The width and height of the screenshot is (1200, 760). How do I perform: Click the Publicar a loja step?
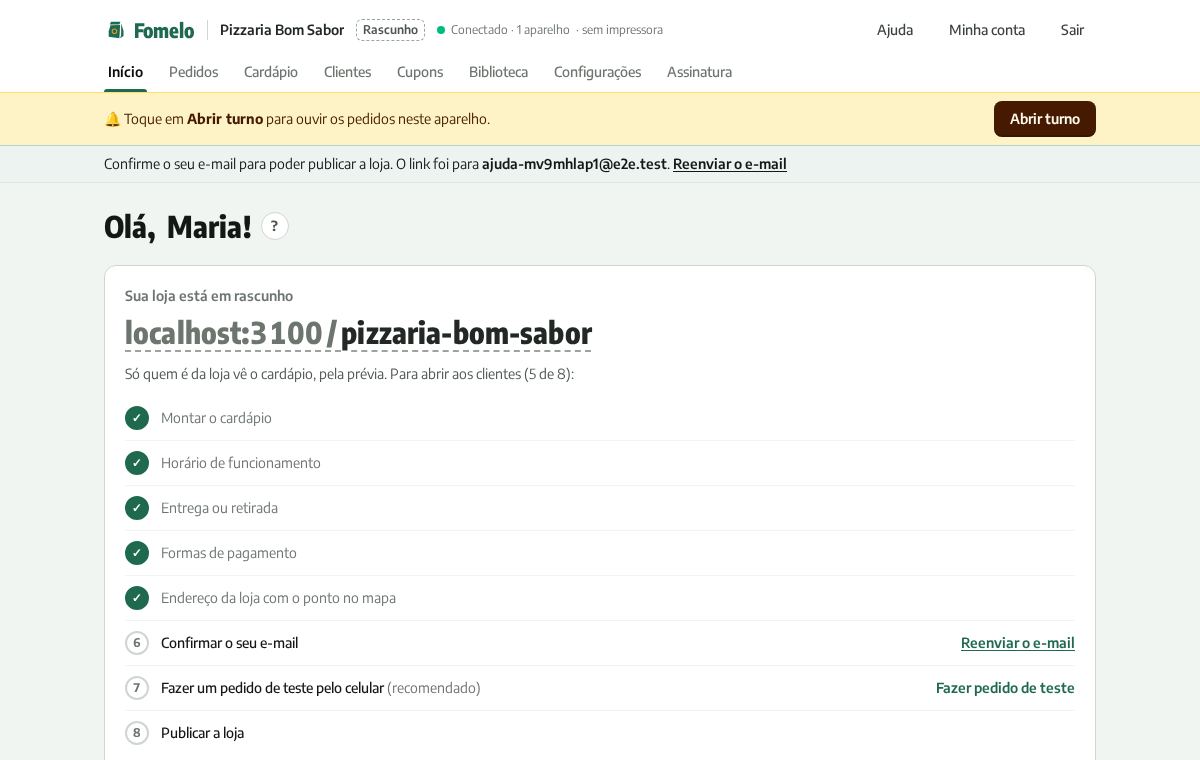[202, 733]
